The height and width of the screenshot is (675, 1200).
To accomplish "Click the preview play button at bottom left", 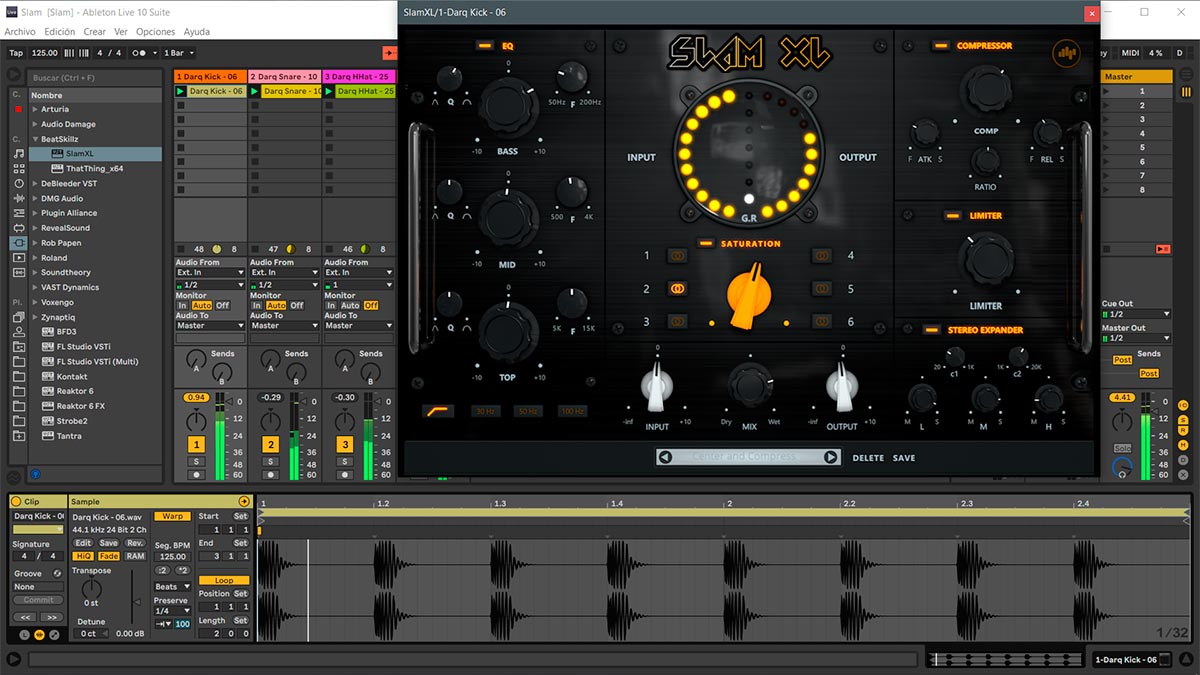I will [14, 659].
